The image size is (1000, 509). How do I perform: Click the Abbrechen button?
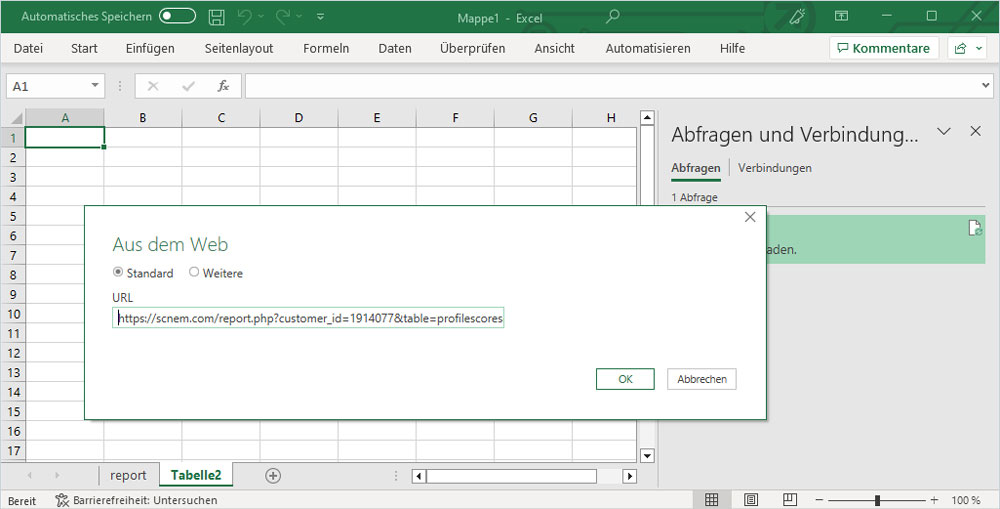pos(702,379)
